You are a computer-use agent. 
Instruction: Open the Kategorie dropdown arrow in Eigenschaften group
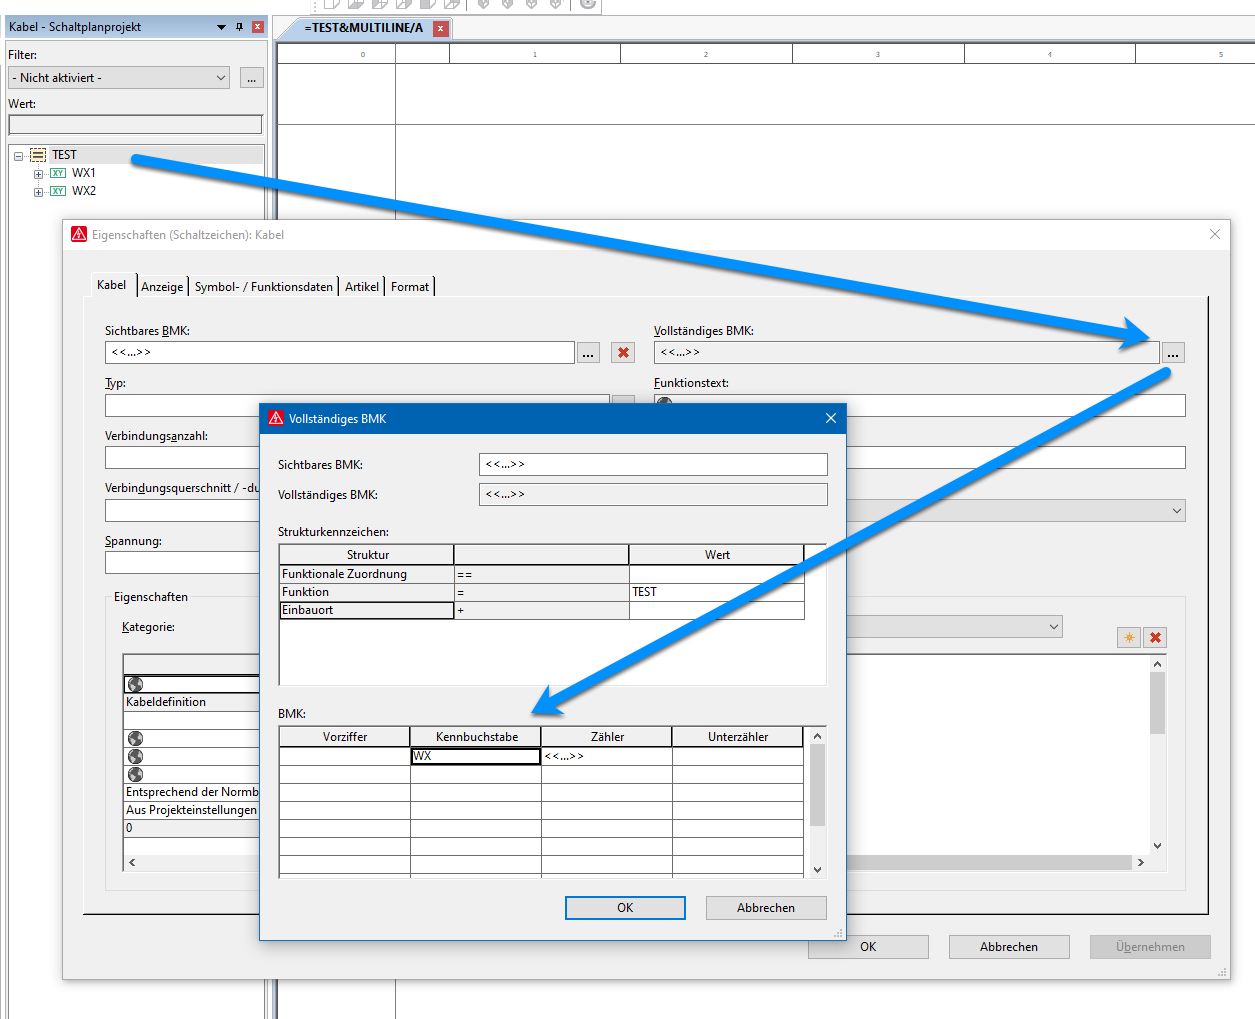pos(1054,627)
